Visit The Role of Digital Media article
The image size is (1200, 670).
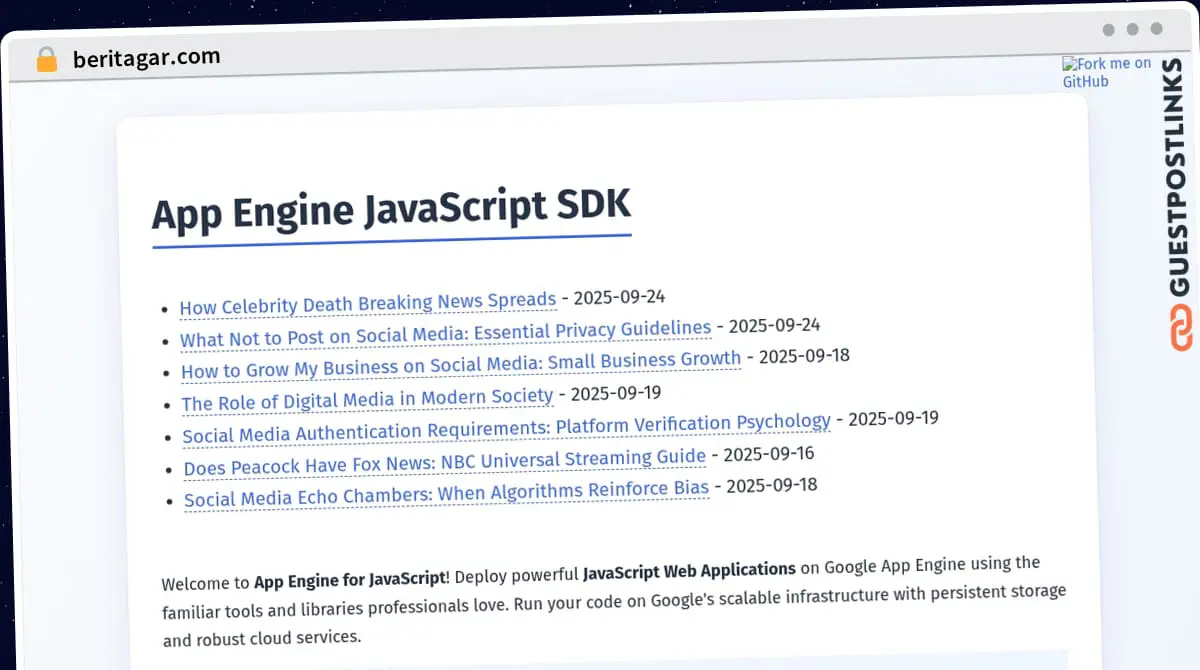click(x=367, y=399)
